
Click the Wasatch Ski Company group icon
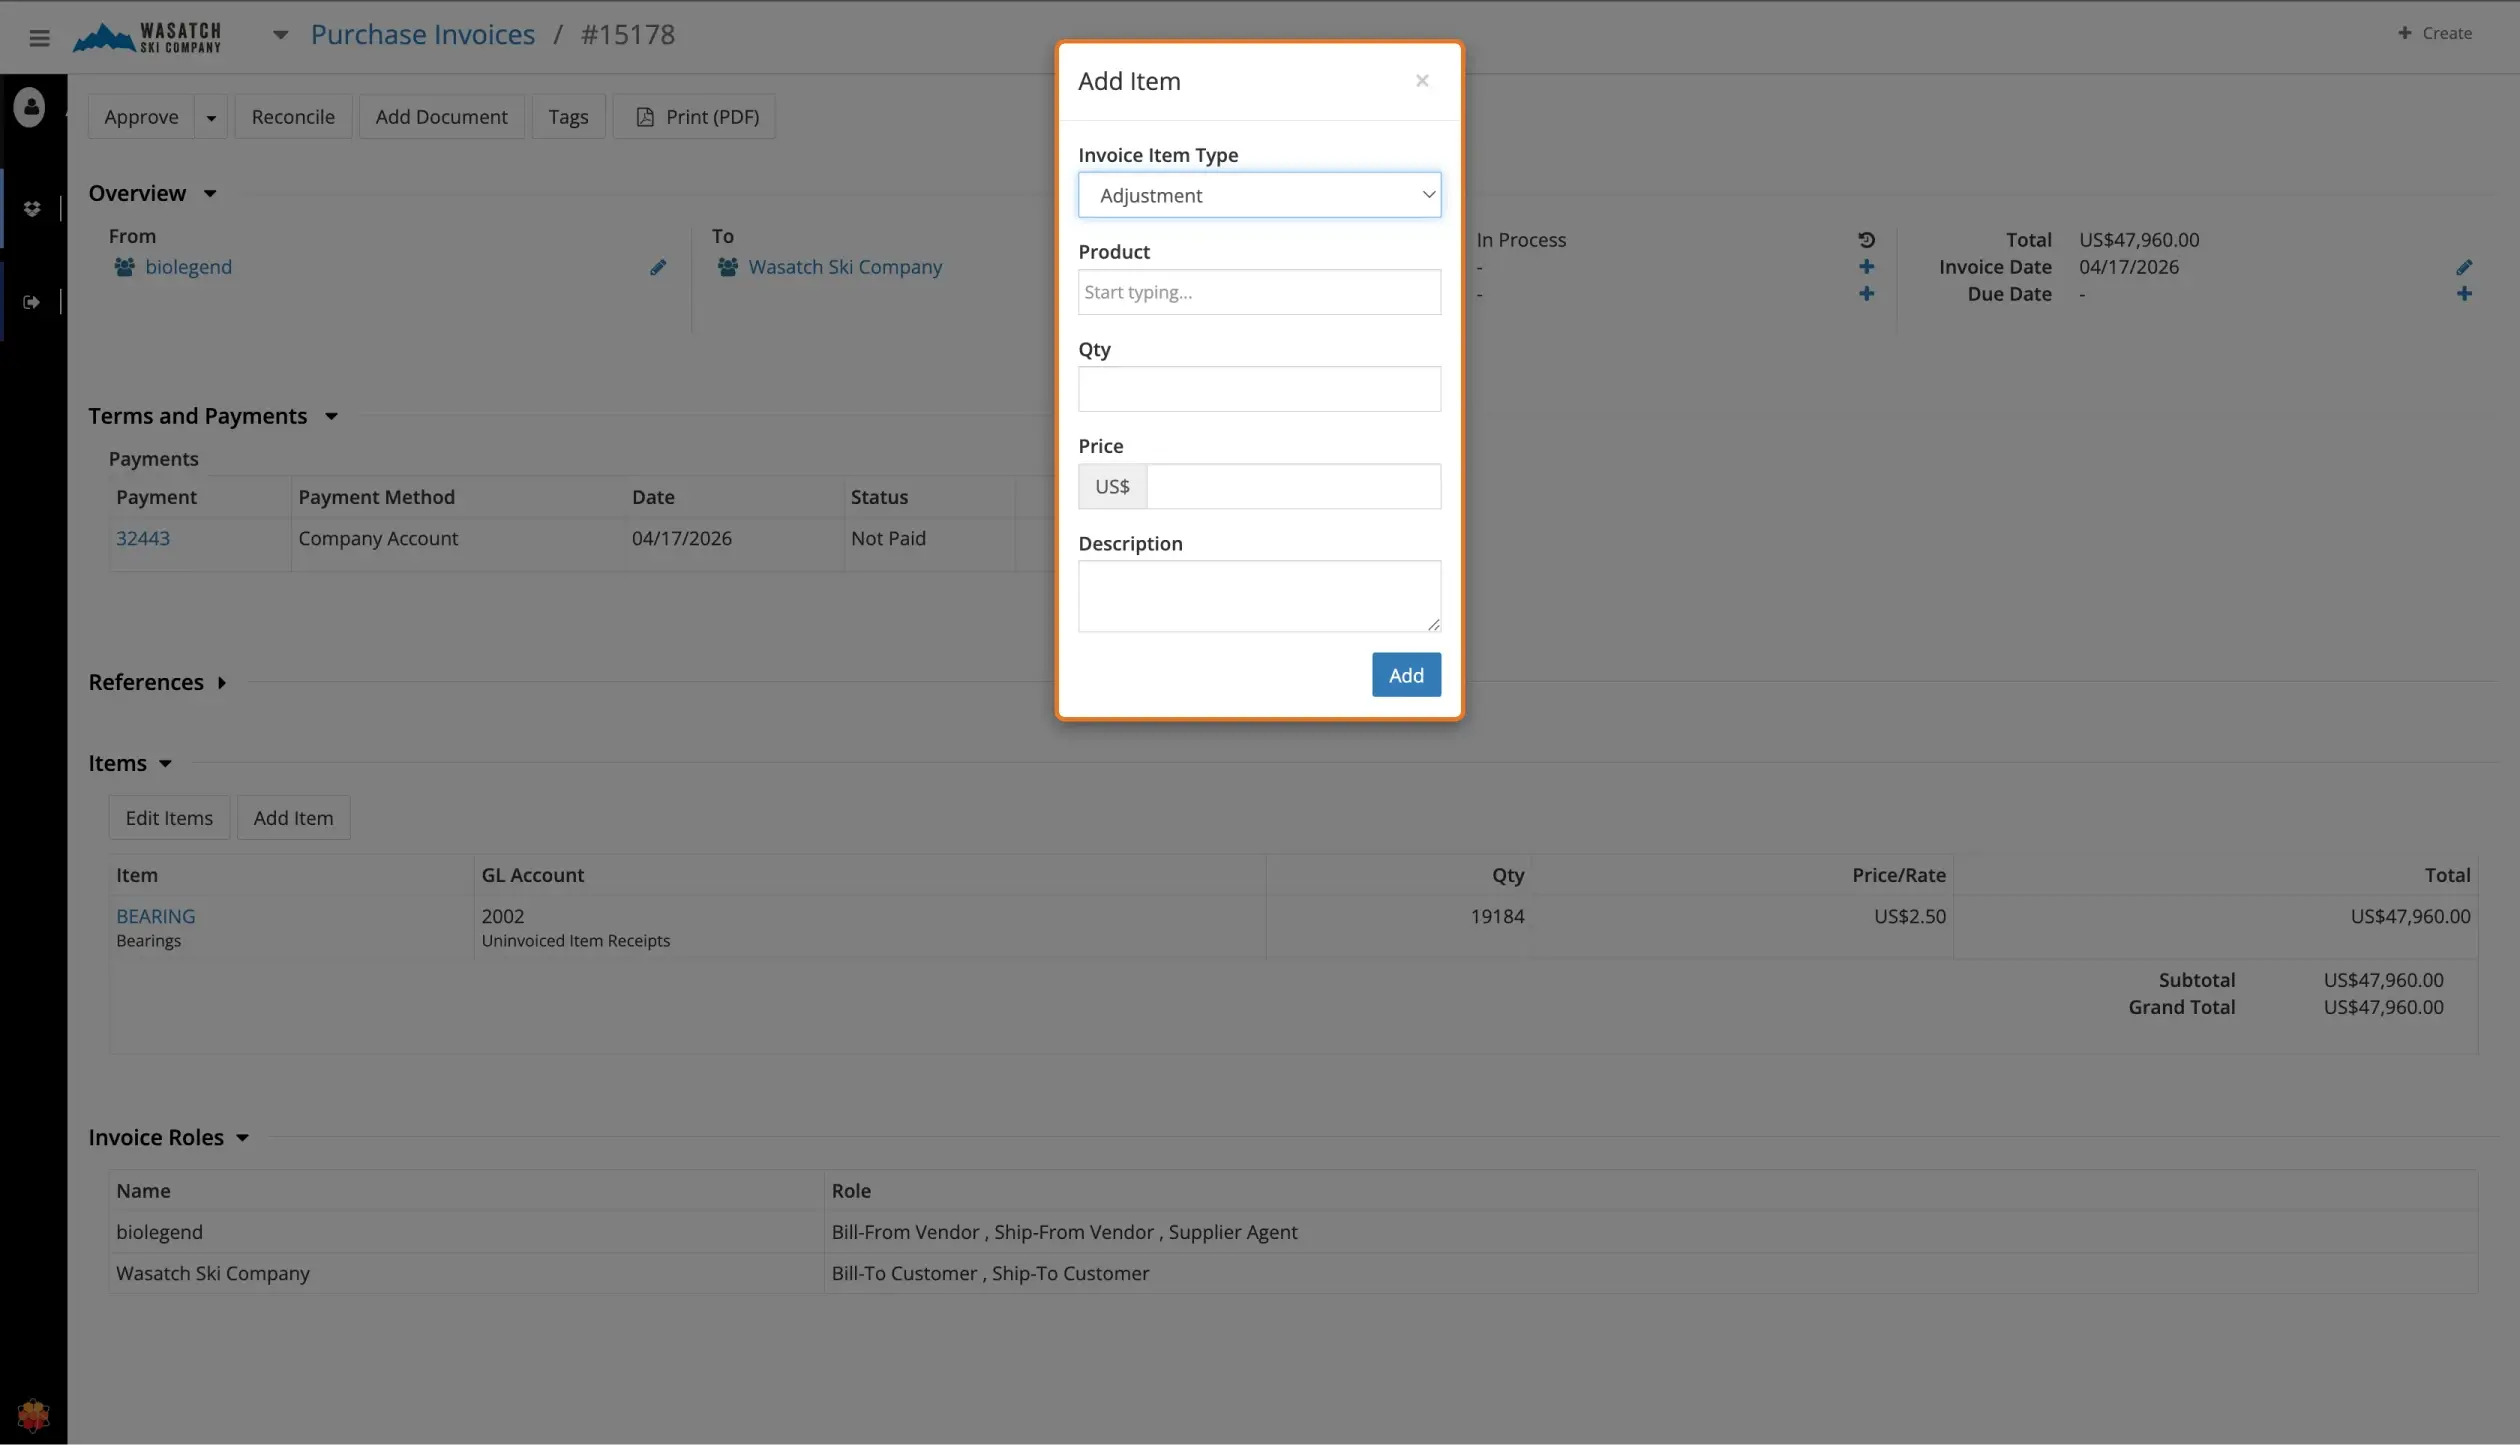[728, 267]
